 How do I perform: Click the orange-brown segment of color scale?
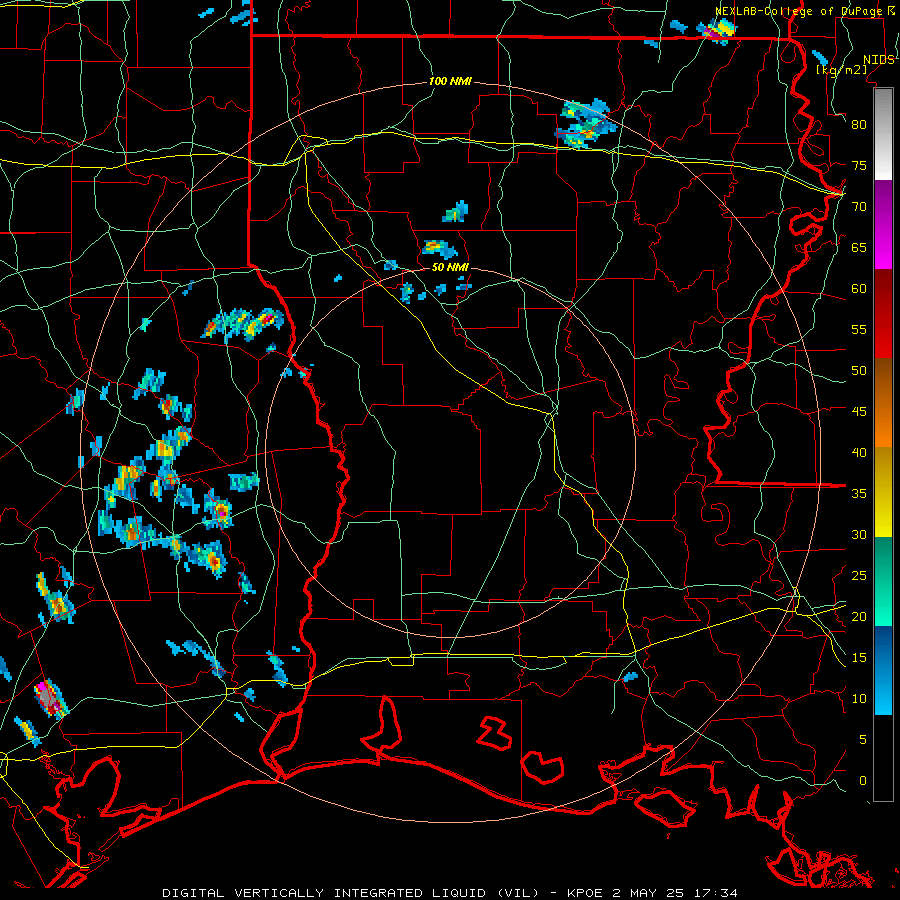click(883, 403)
